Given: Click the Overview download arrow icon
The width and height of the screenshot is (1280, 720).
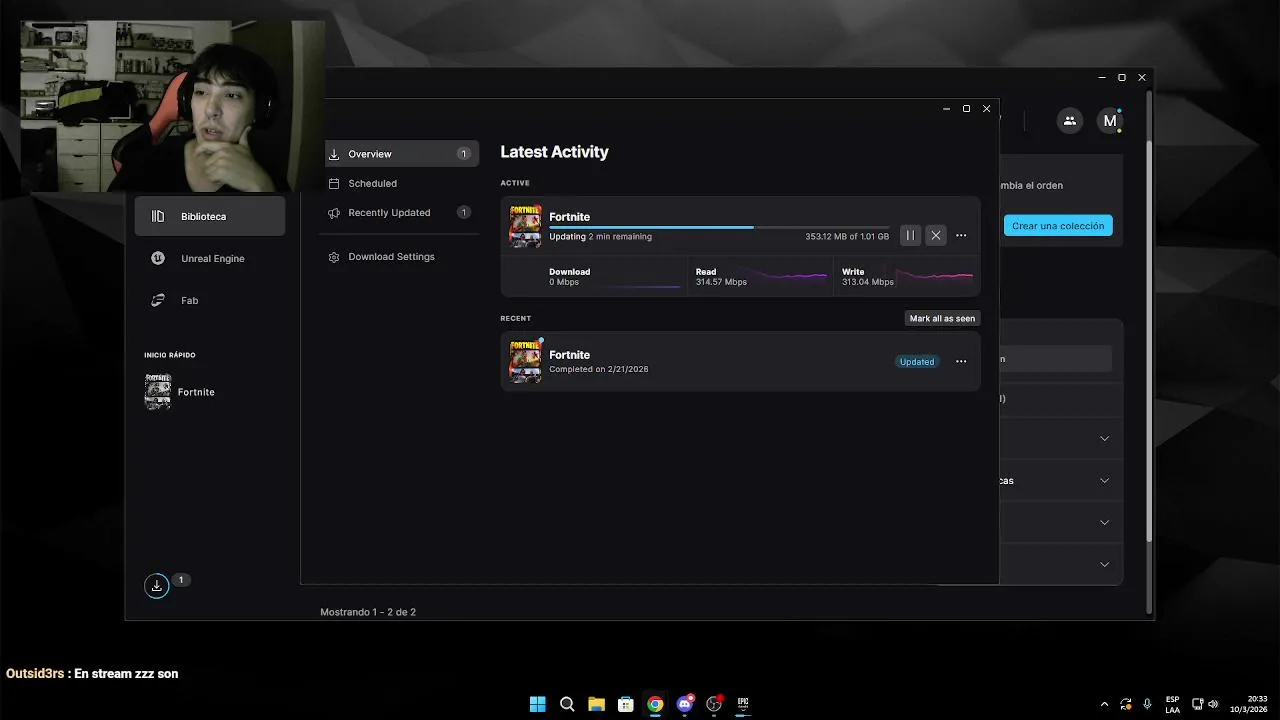Looking at the screenshot, I should click(x=334, y=154).
